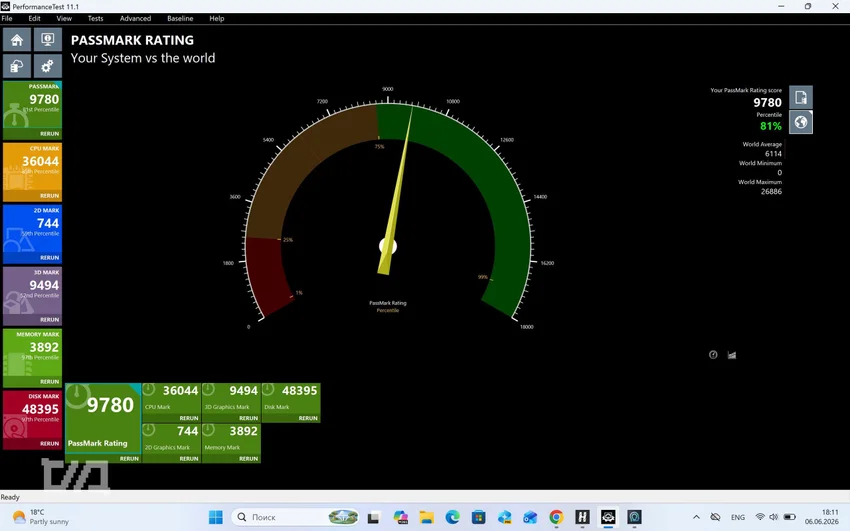Screen dimensions: 850x531
Task: Open the volume speaker tray icon
Action: [x=774, y=517]
